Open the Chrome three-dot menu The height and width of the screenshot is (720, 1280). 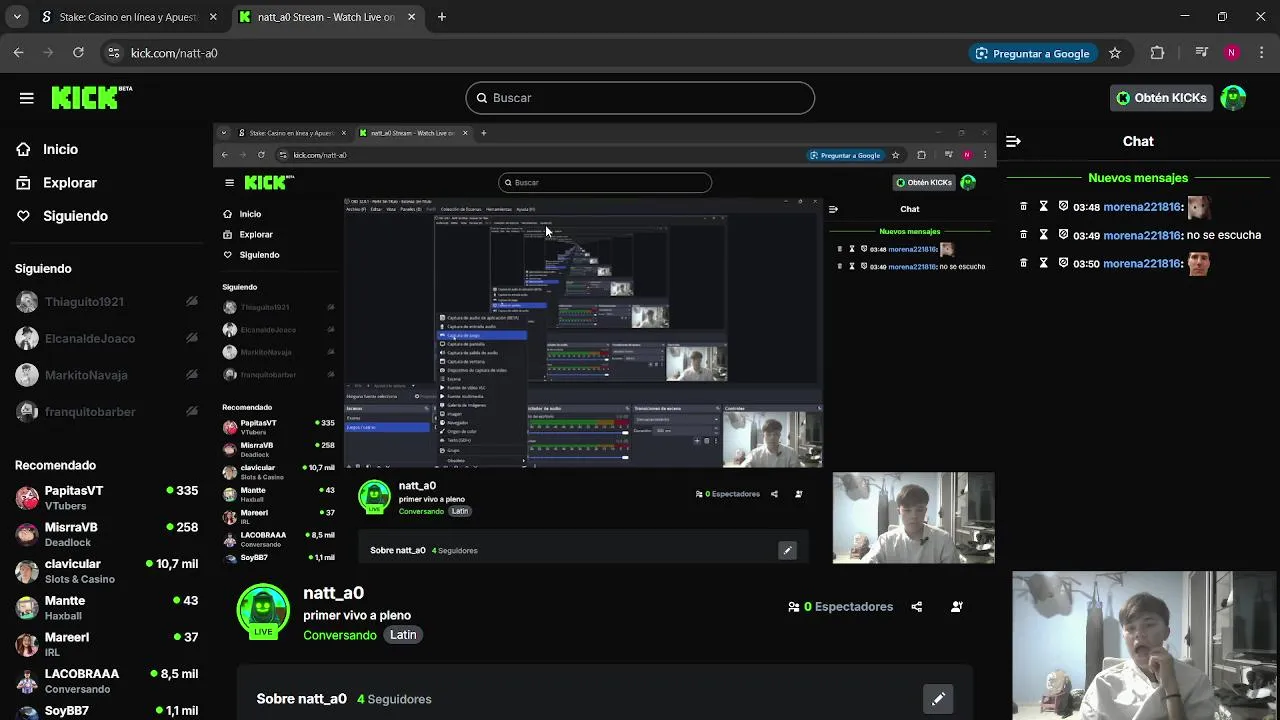tap(1260, 53)
